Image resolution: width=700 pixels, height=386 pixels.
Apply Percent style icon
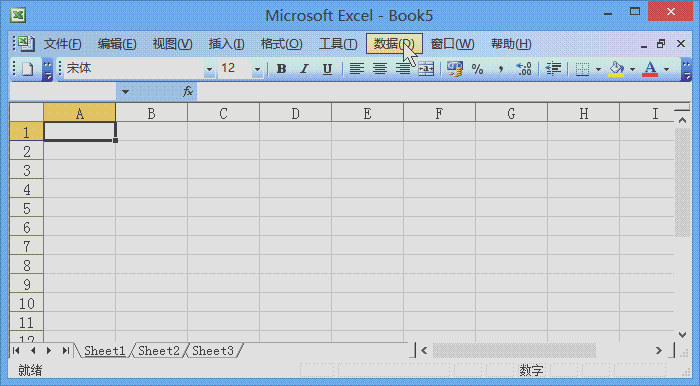[x=477, y=69]
